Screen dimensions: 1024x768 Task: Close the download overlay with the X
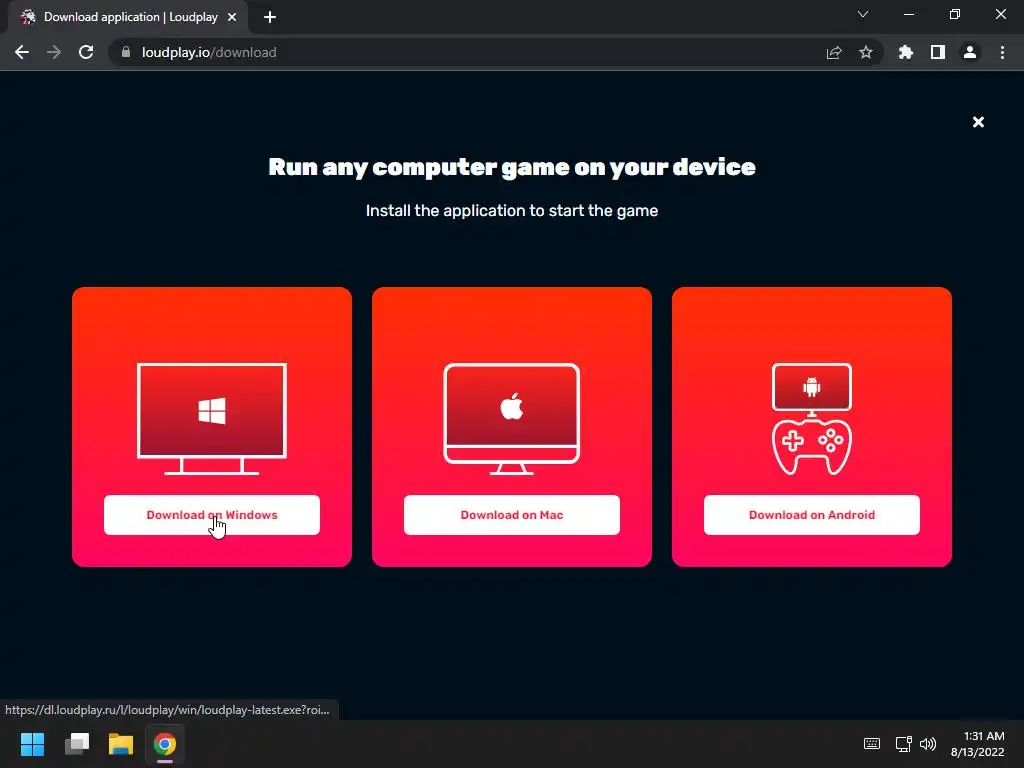point(978,122)
